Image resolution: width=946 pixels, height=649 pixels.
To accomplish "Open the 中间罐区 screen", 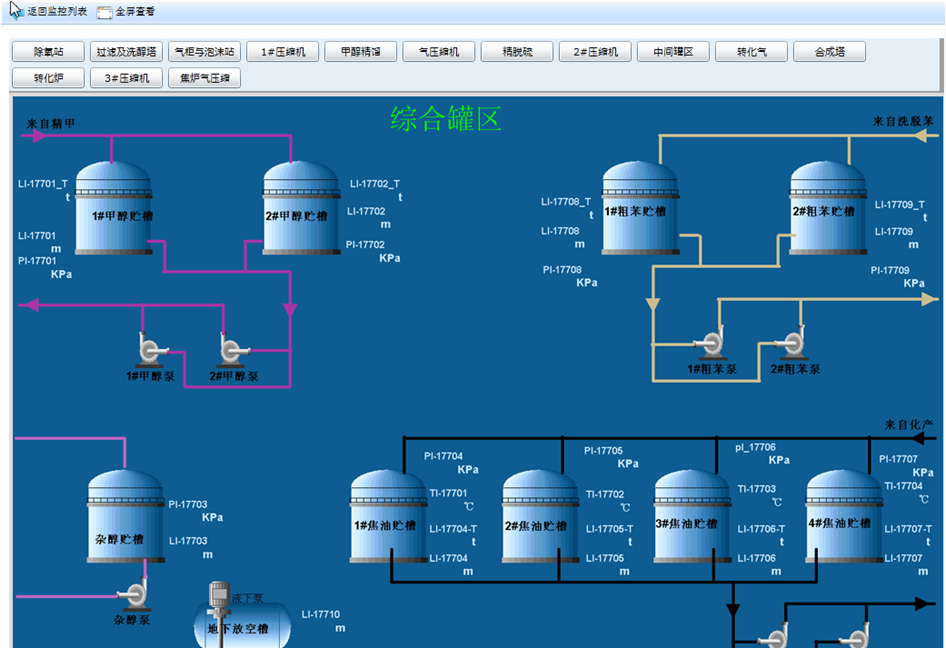I will (673, 52).
